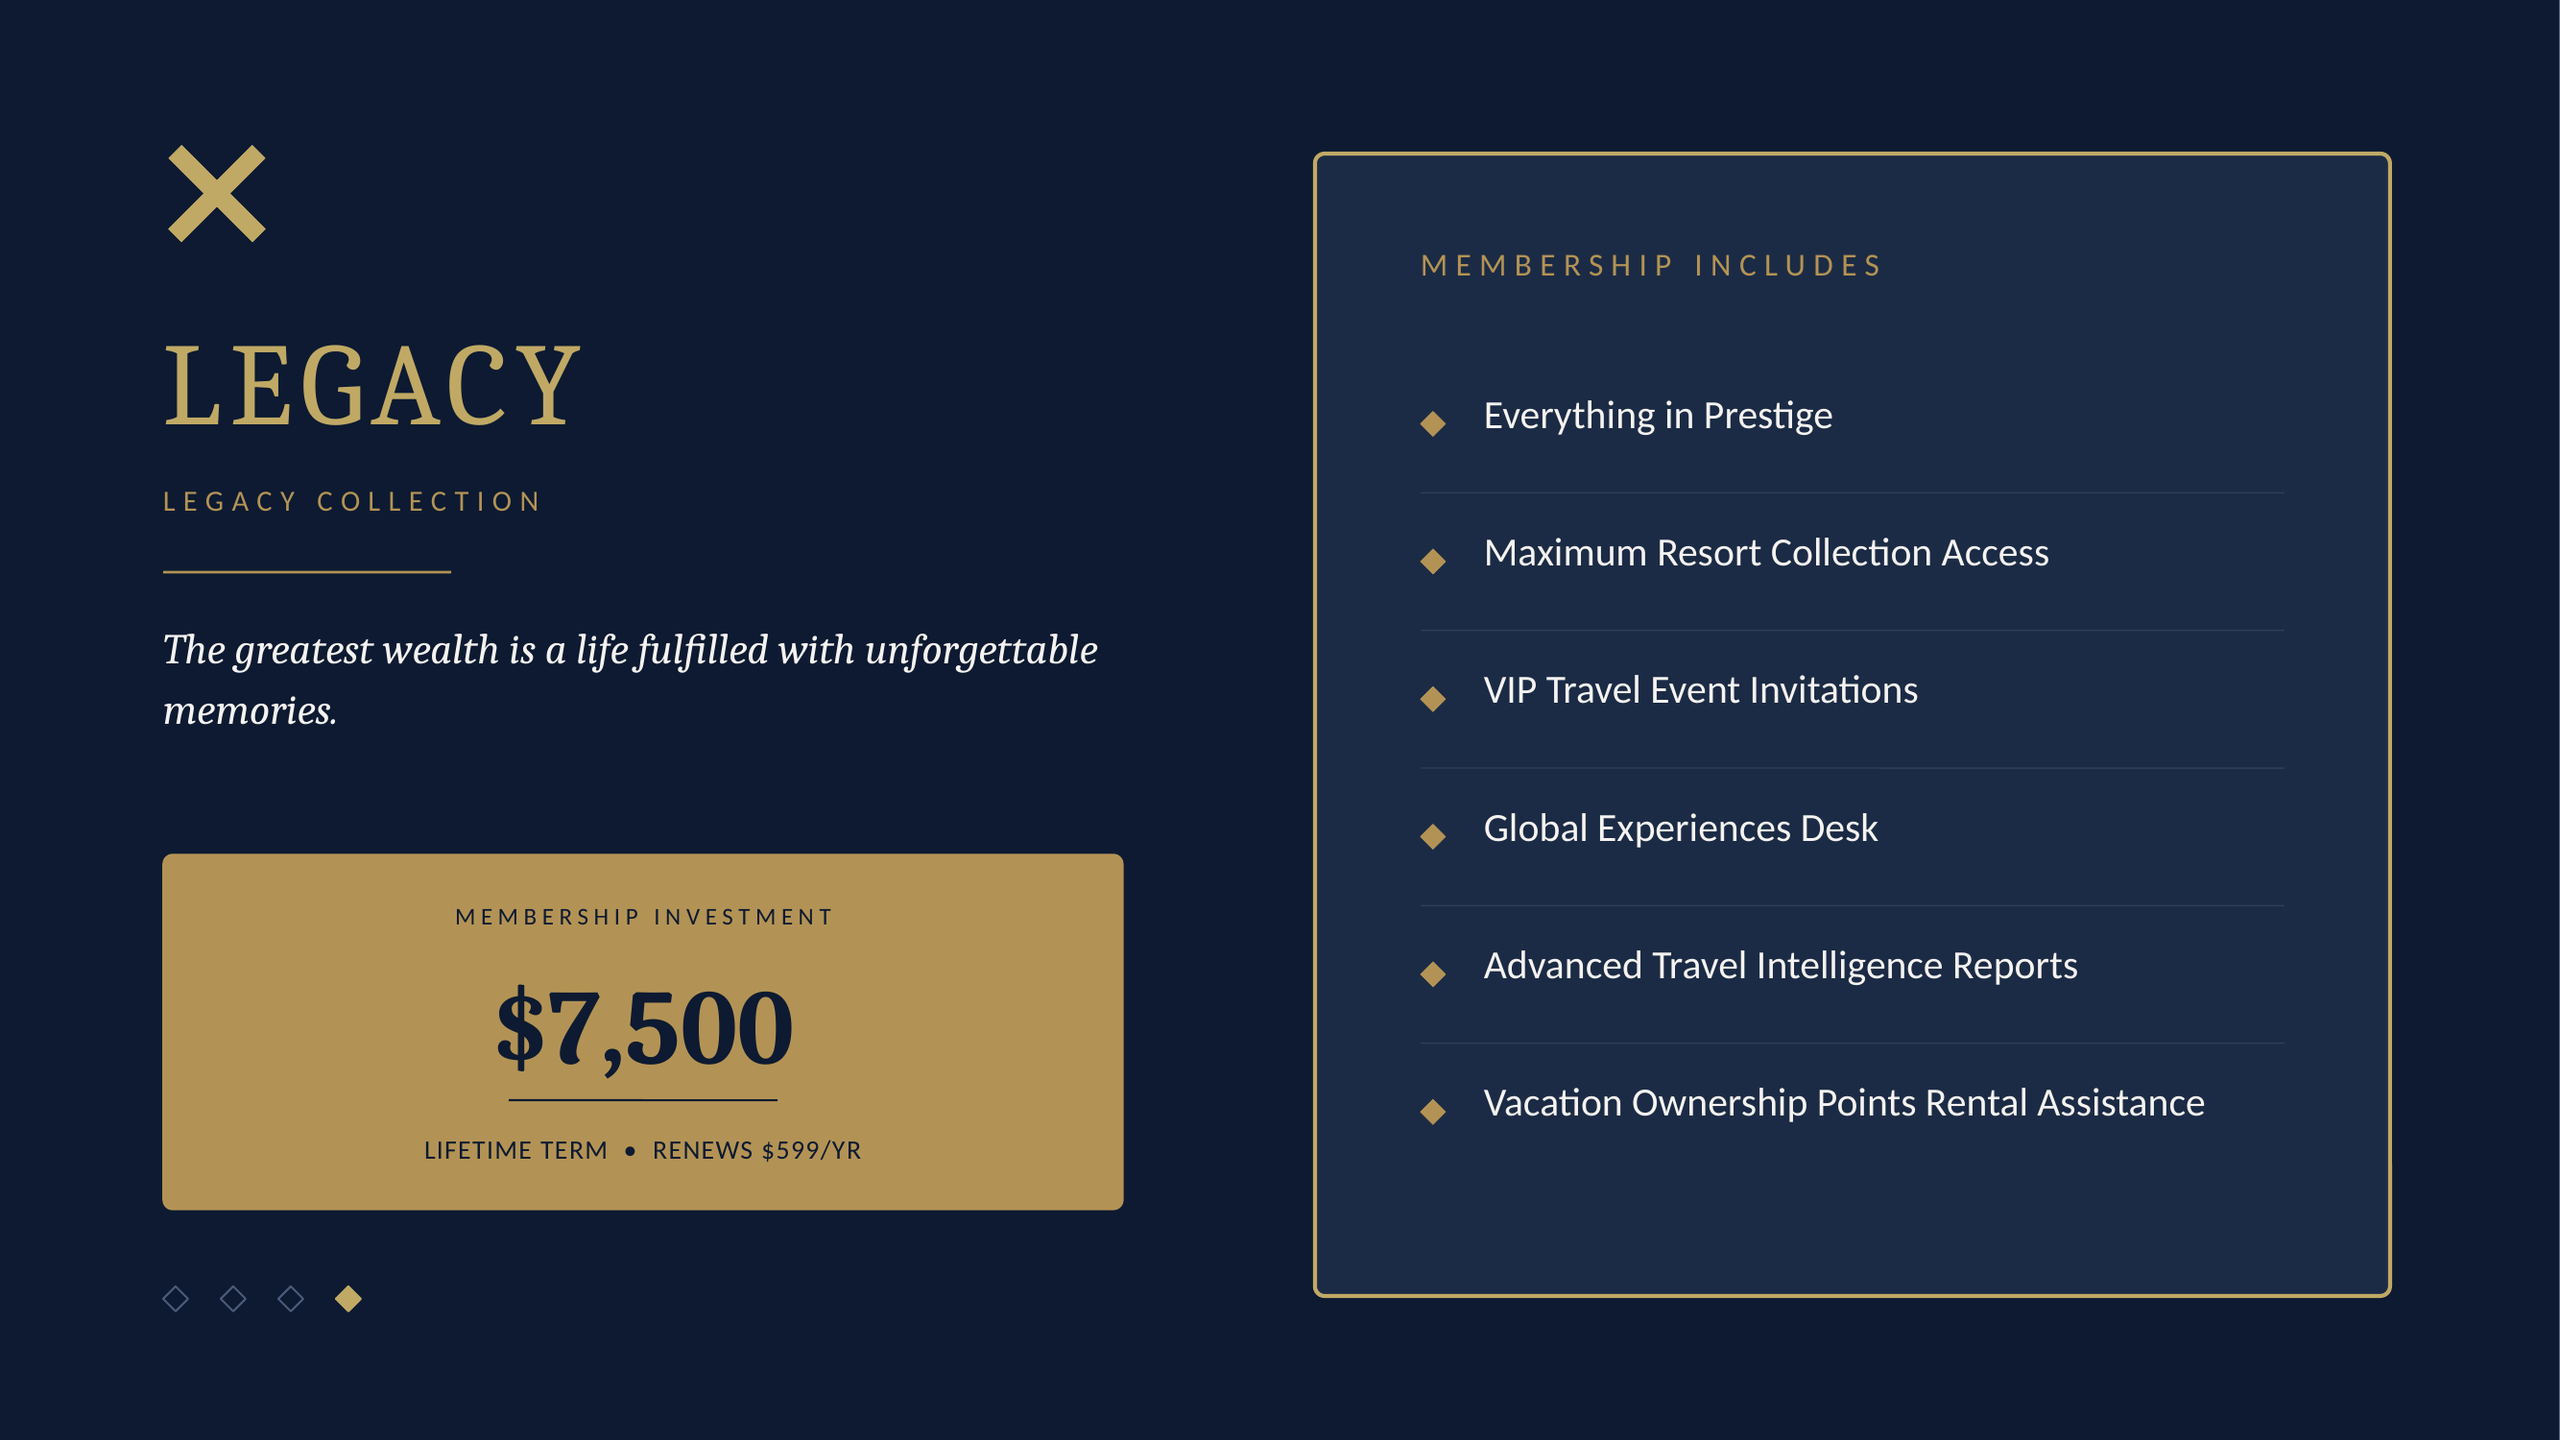Click diamond bullet beside Global Experiences Desk
This screenshot has width=2560, height=1440.
click(x=1433, y=836)
